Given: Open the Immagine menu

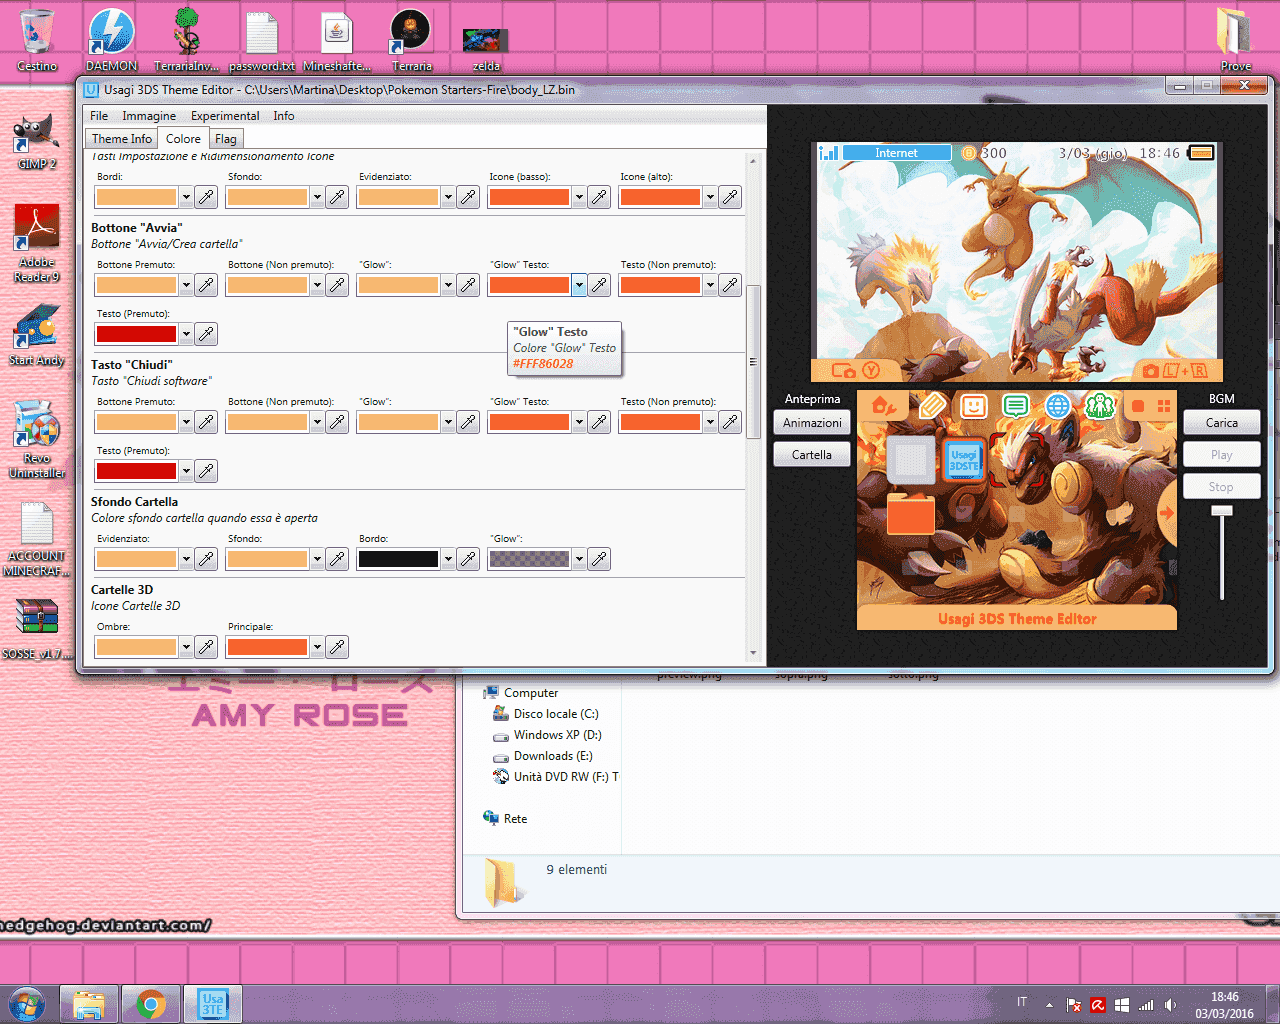Looking at the screenshot, I should click(149, 116).
